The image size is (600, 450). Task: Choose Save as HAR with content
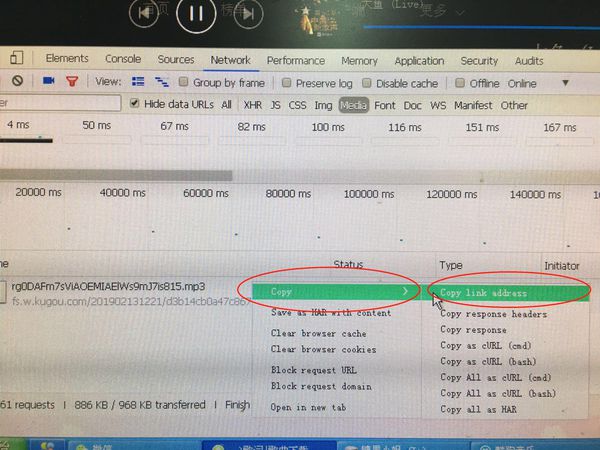click(x=331, y=313)
